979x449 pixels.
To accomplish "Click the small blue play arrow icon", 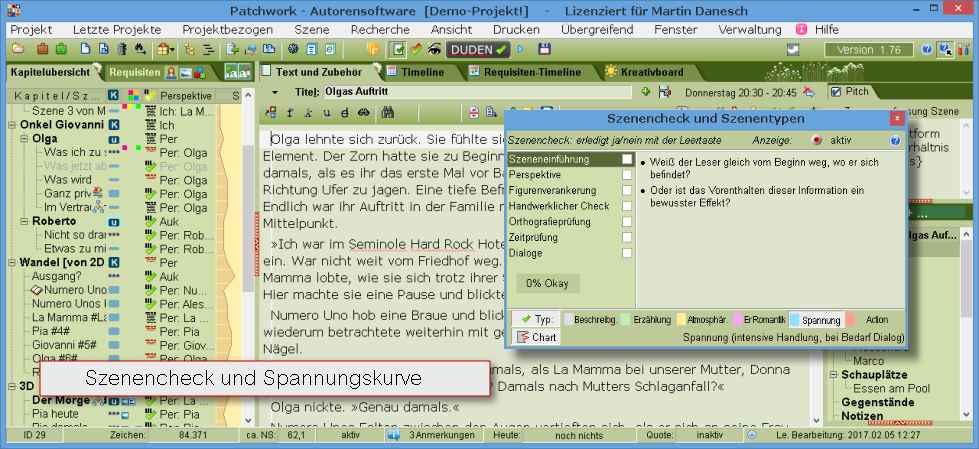I will pyautogui.click(x=521, y=49).
